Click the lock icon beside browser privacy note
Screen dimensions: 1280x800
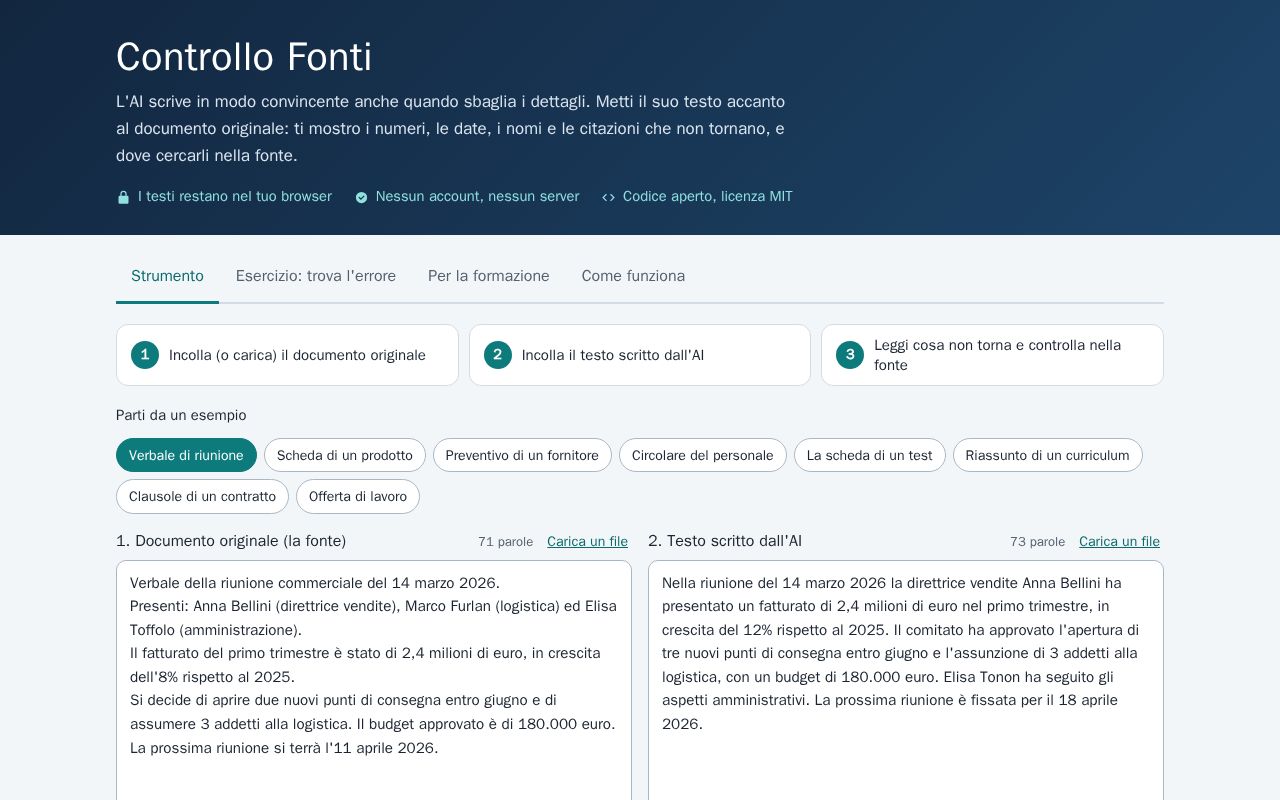coord(123,197)
